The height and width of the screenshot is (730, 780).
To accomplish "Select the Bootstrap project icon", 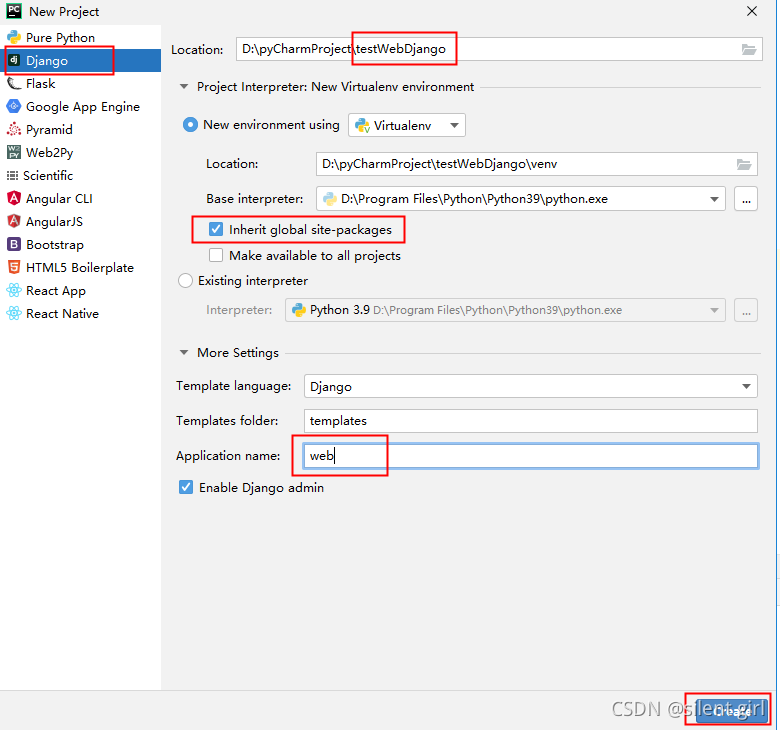I will 13,244.
